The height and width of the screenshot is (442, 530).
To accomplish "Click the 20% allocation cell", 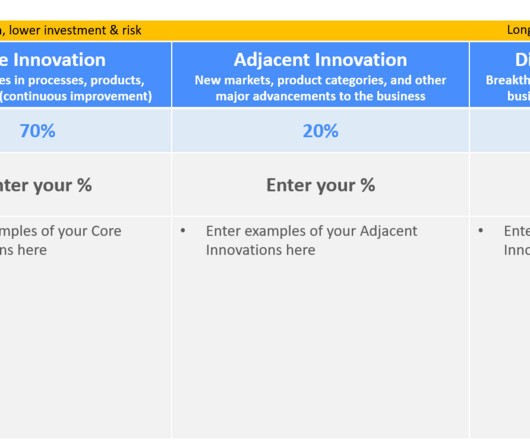I will pos(320,131).
